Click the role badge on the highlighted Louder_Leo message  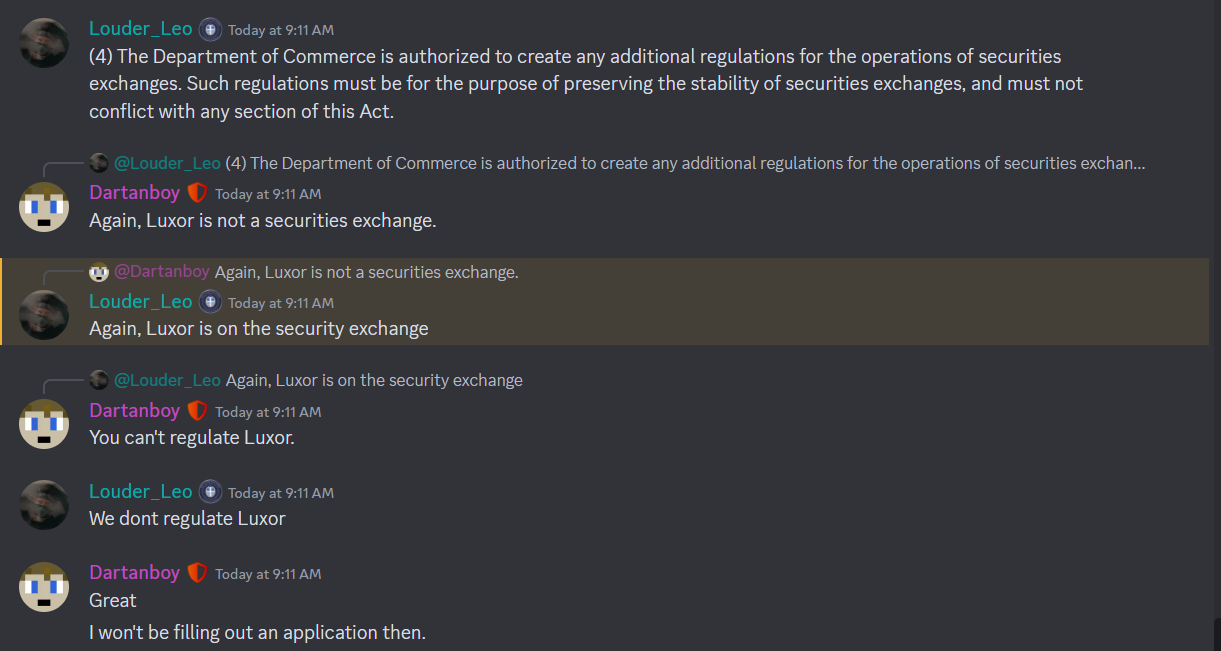[210, 302]
